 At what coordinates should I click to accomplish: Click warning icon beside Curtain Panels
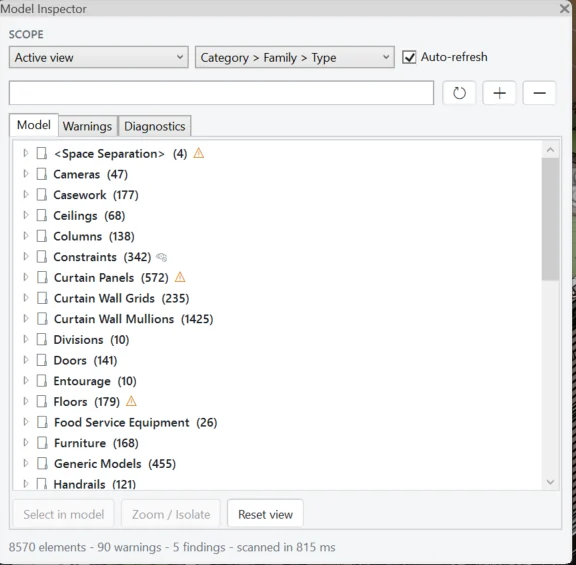180,277
